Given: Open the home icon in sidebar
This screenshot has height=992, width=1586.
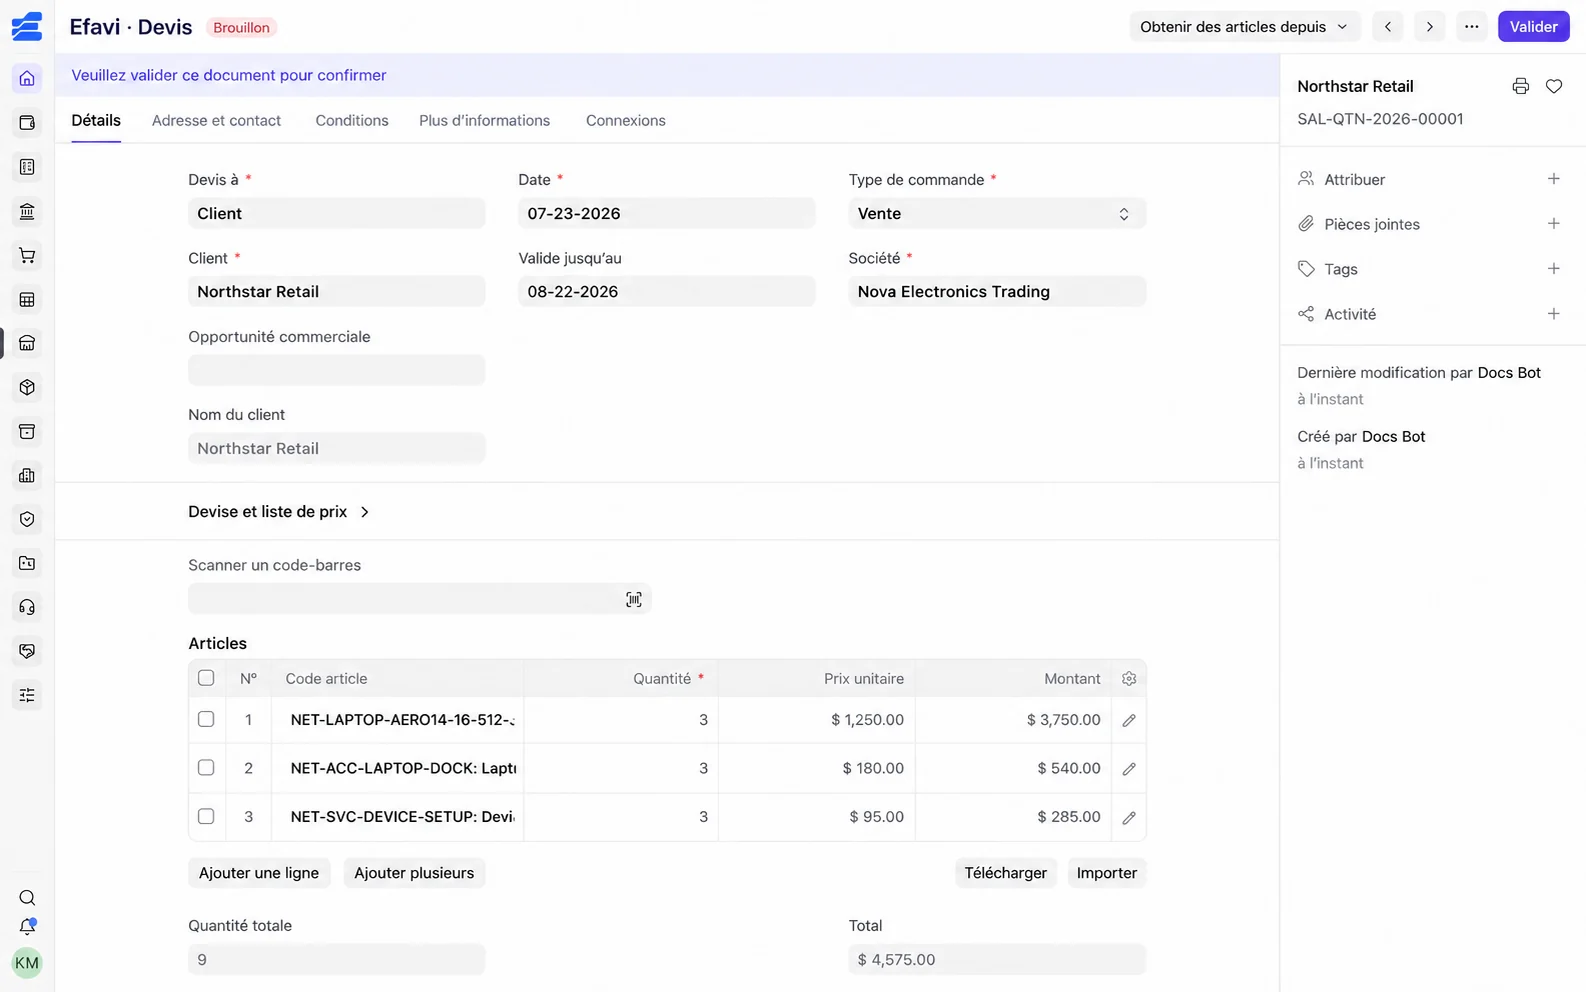Looking at the screenshot, I should click(x=27, y=78).
